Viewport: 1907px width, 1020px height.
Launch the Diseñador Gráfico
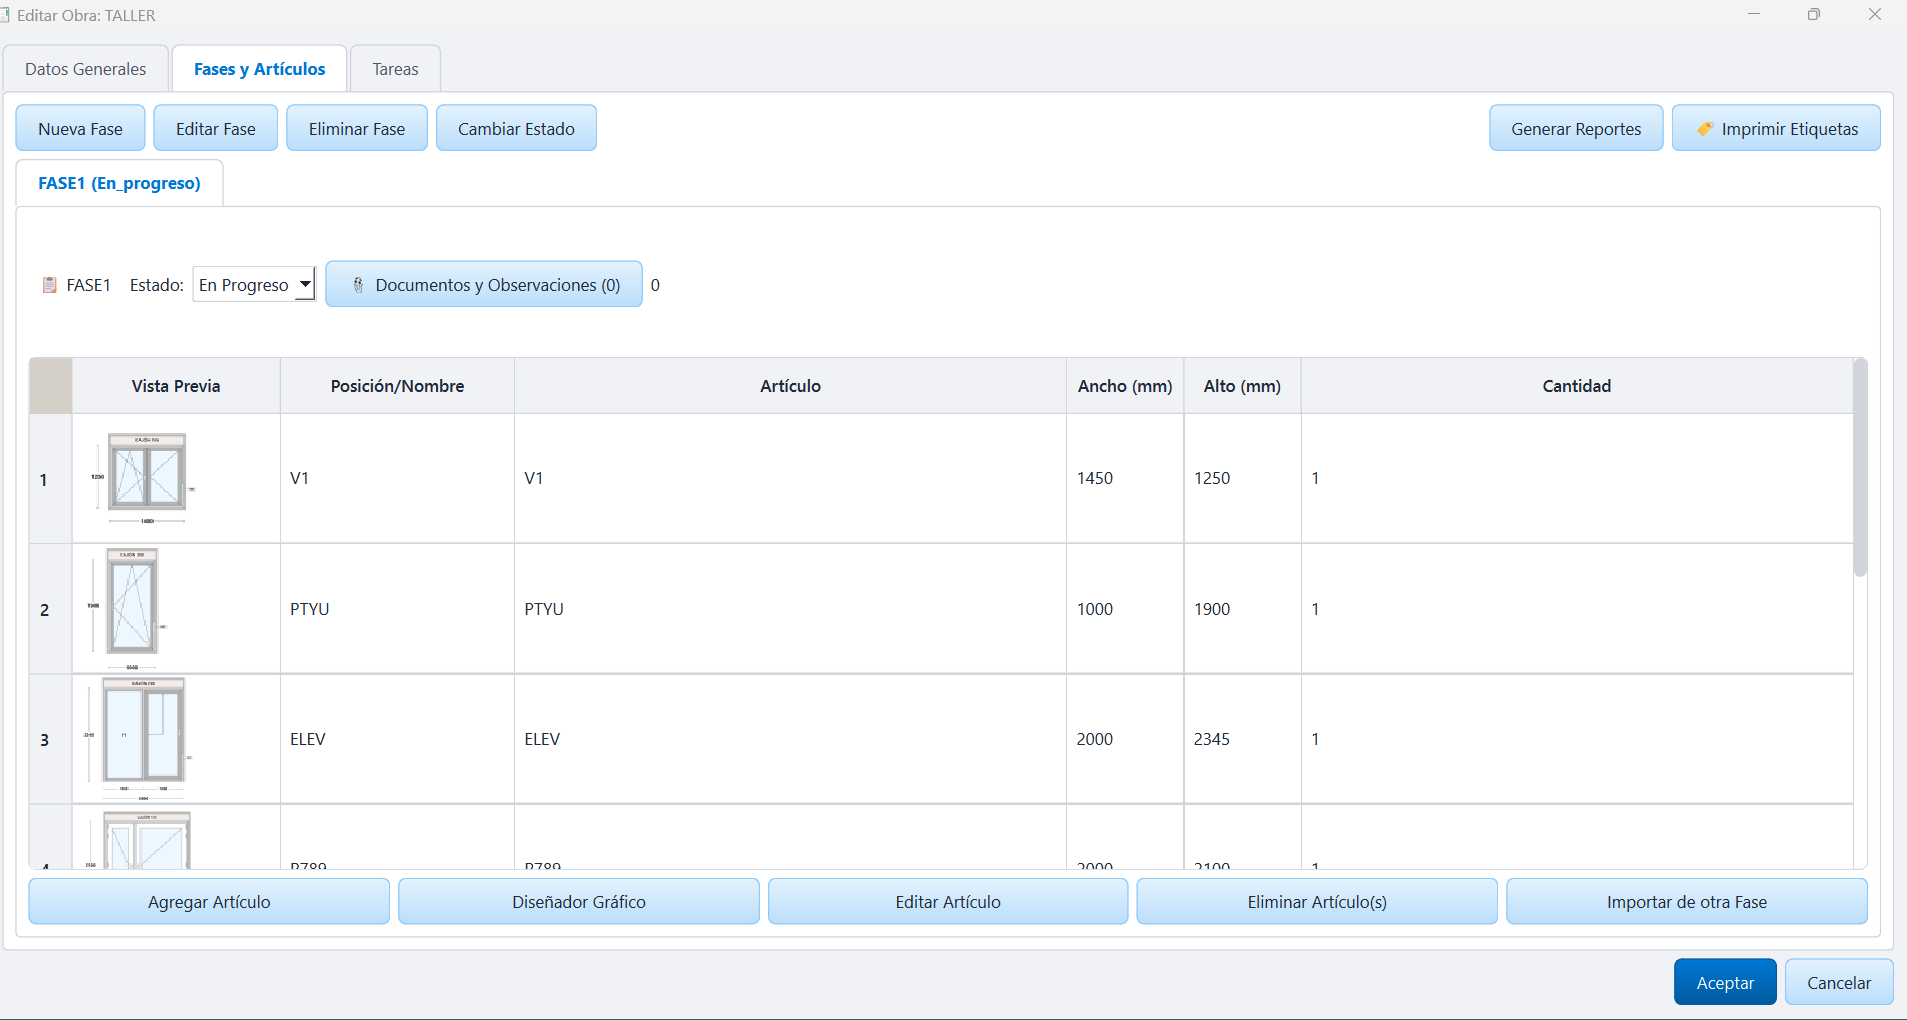coord(578,902)
